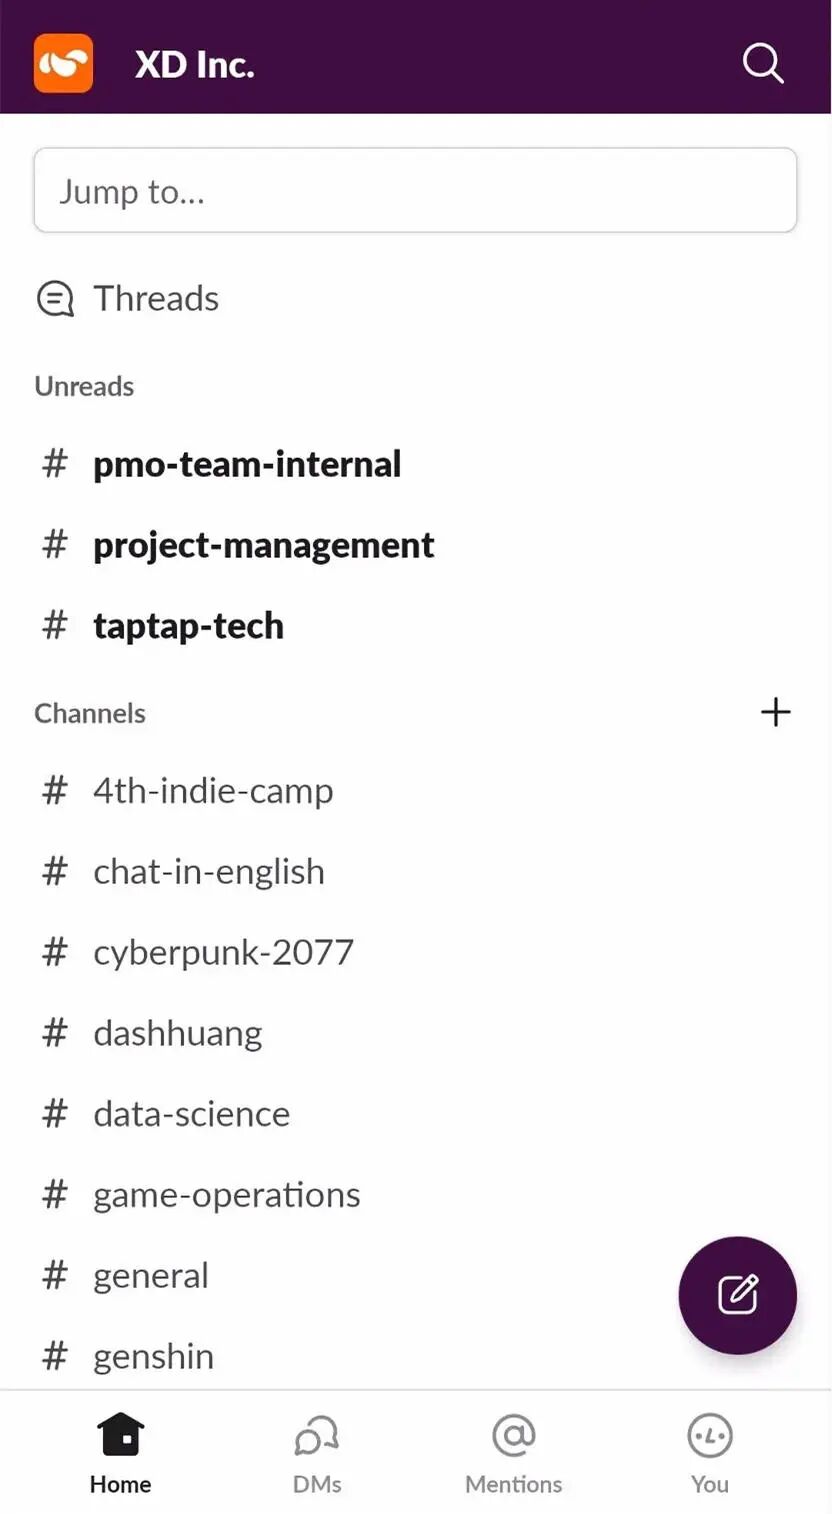Tap the search magnifier icon

pos(763,64)
